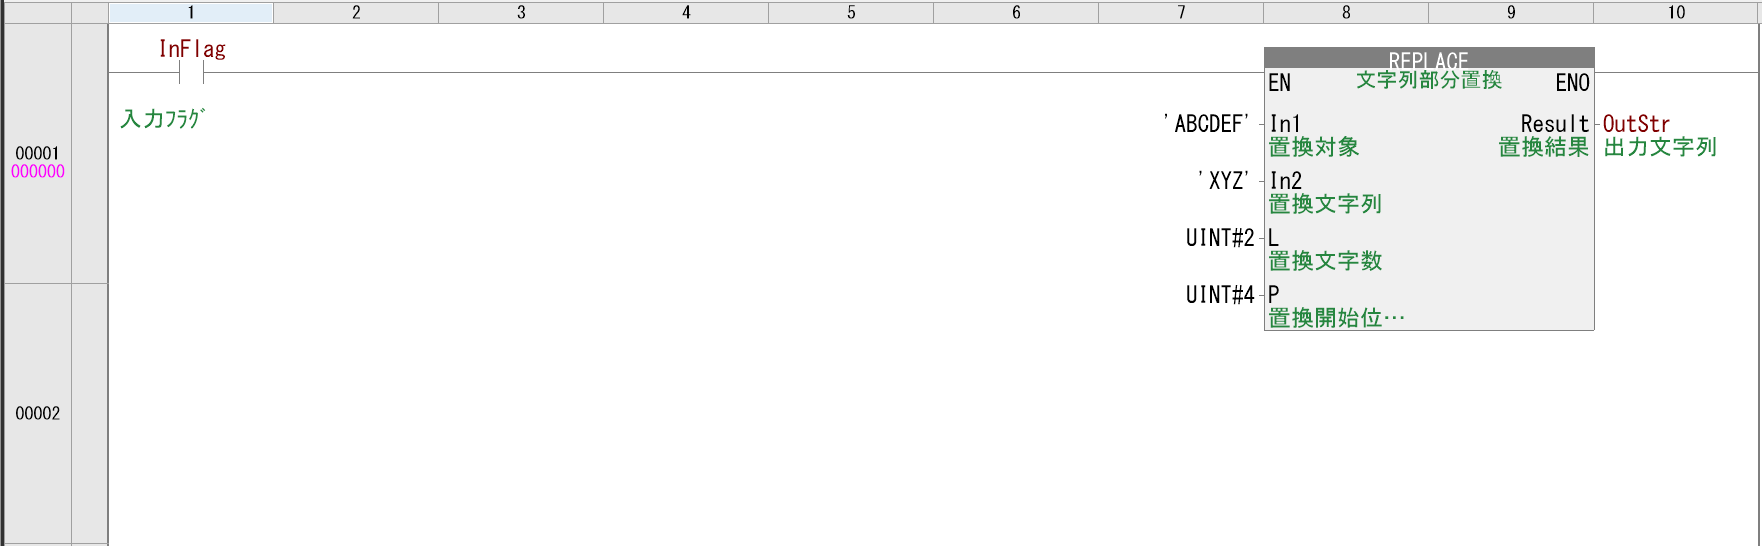Image resolution: width=1762 pixels, height=546 pixels.
Task: Click the 置換開始位… parameter label
Action: [1336, 318]
